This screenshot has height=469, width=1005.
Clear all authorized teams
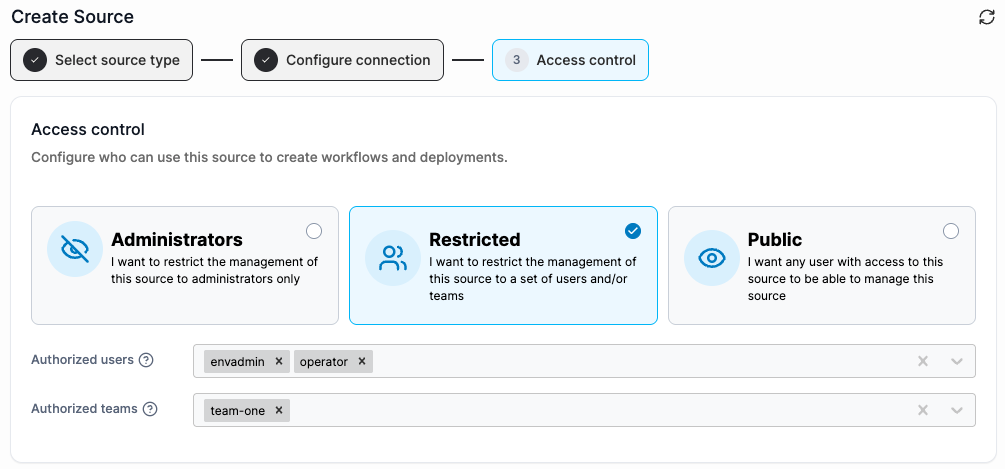(923, 410)
